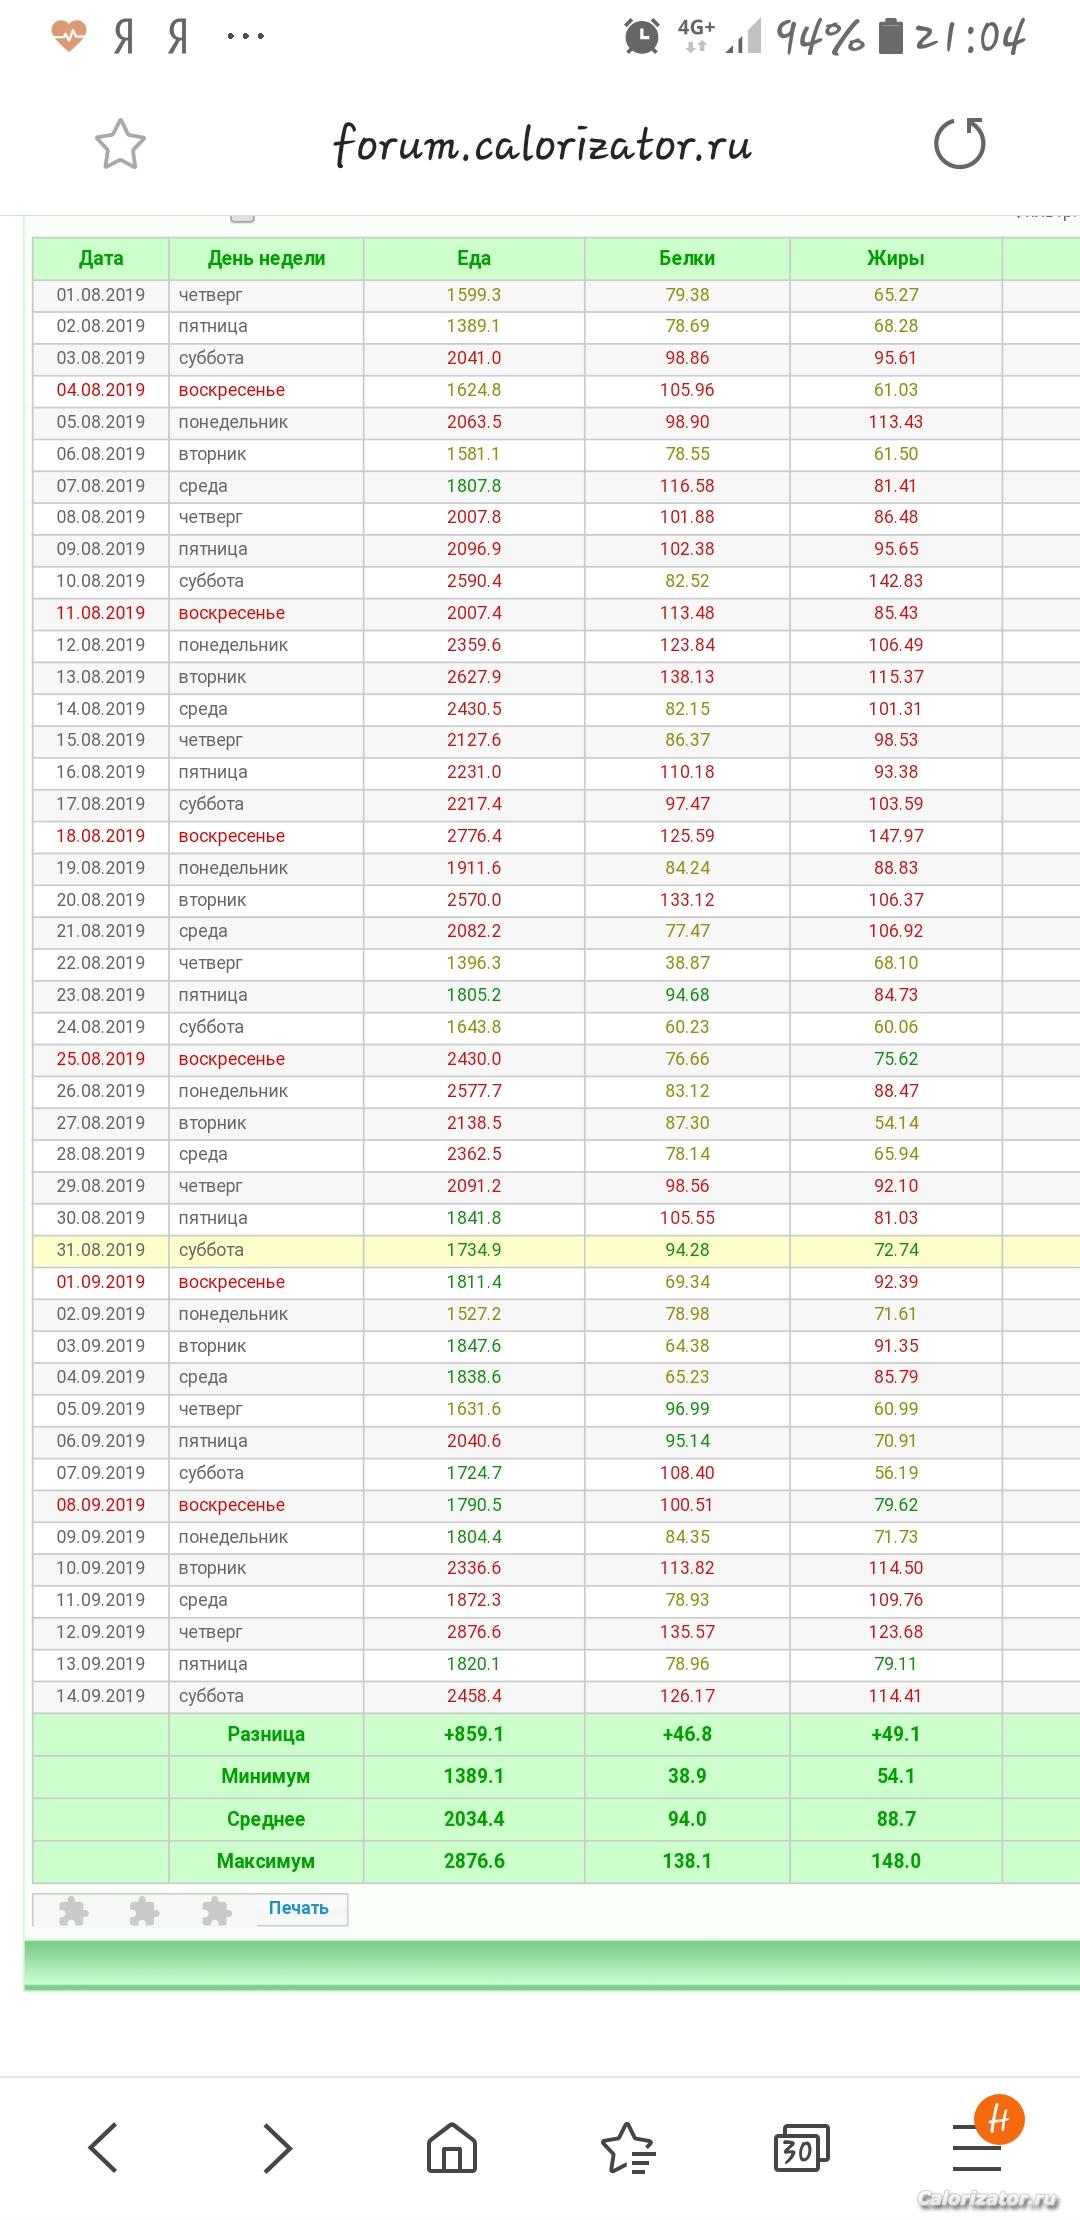Tap the heart health icon in status bar

[69, 38]
